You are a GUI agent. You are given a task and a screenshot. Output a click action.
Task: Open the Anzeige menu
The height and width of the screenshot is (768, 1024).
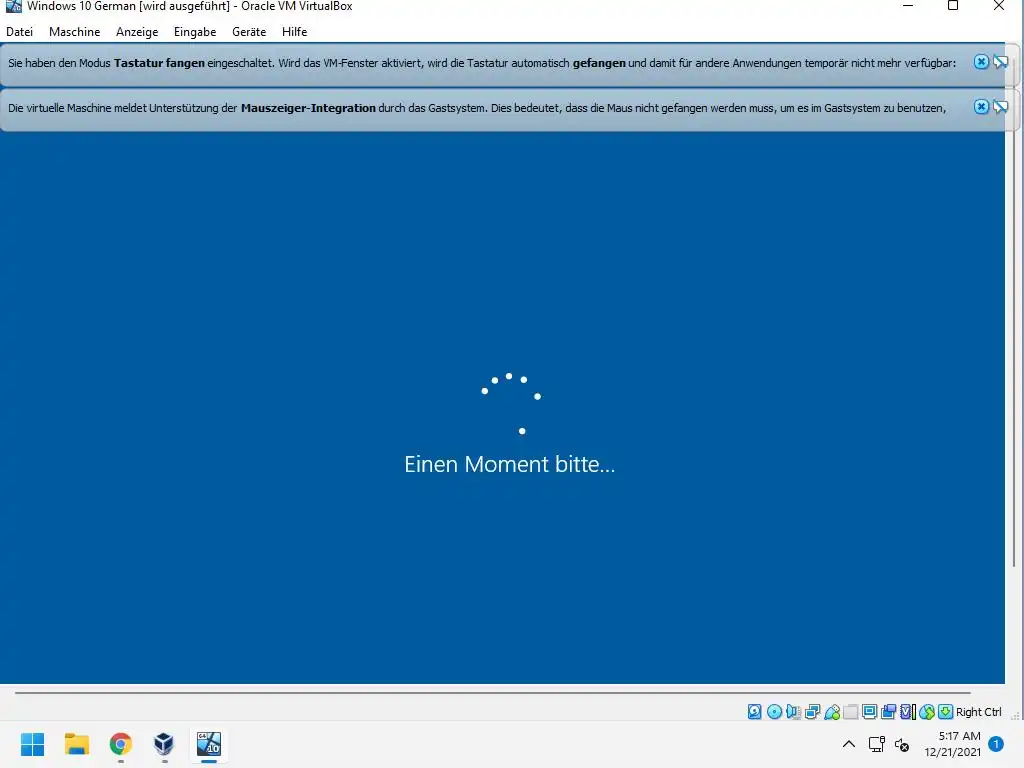click(137, 31)
